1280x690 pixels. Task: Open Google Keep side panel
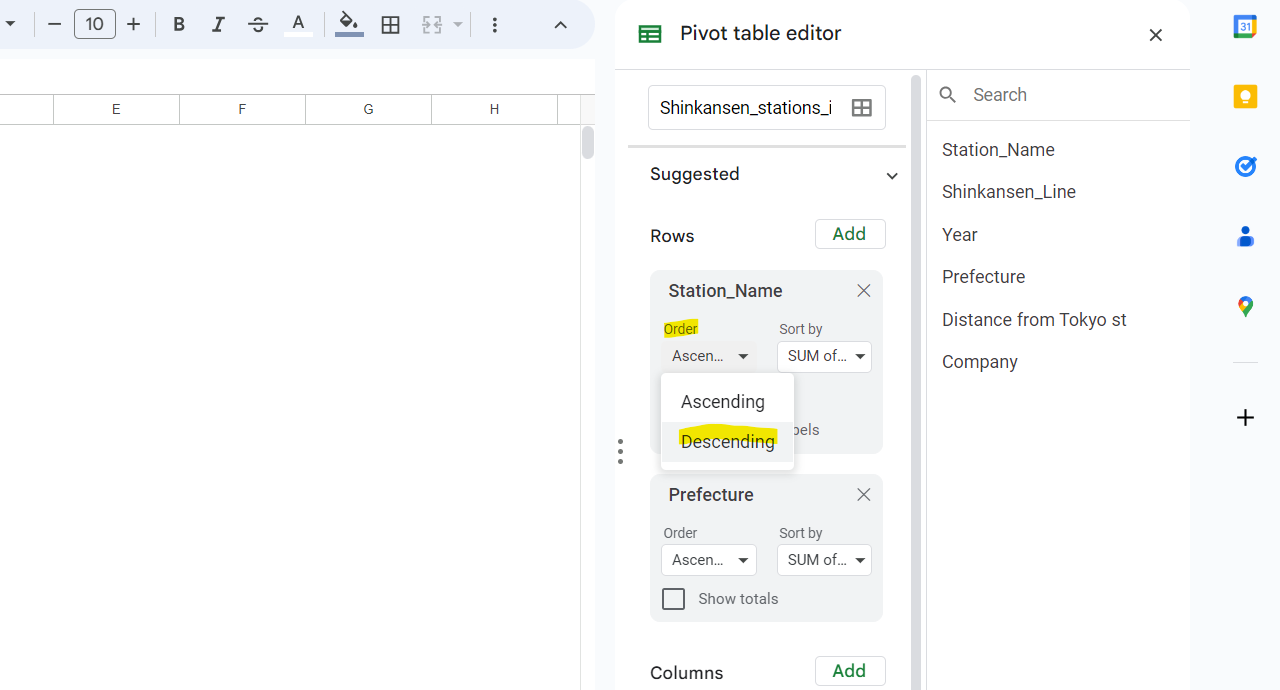pos(1245,96)
